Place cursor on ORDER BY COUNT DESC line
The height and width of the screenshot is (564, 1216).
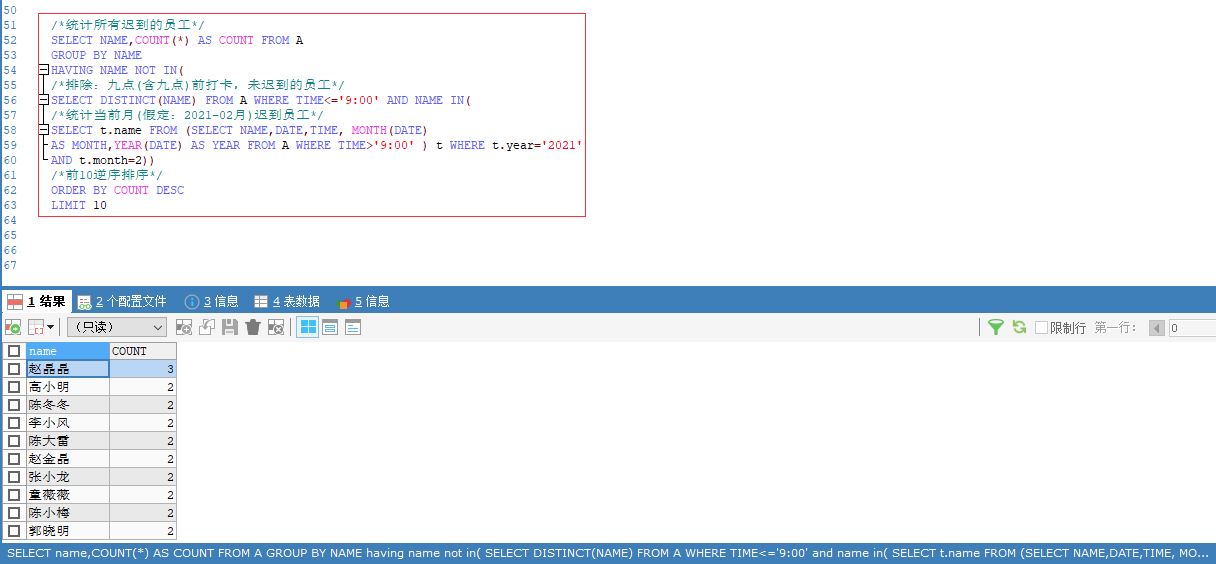[118, 190]
